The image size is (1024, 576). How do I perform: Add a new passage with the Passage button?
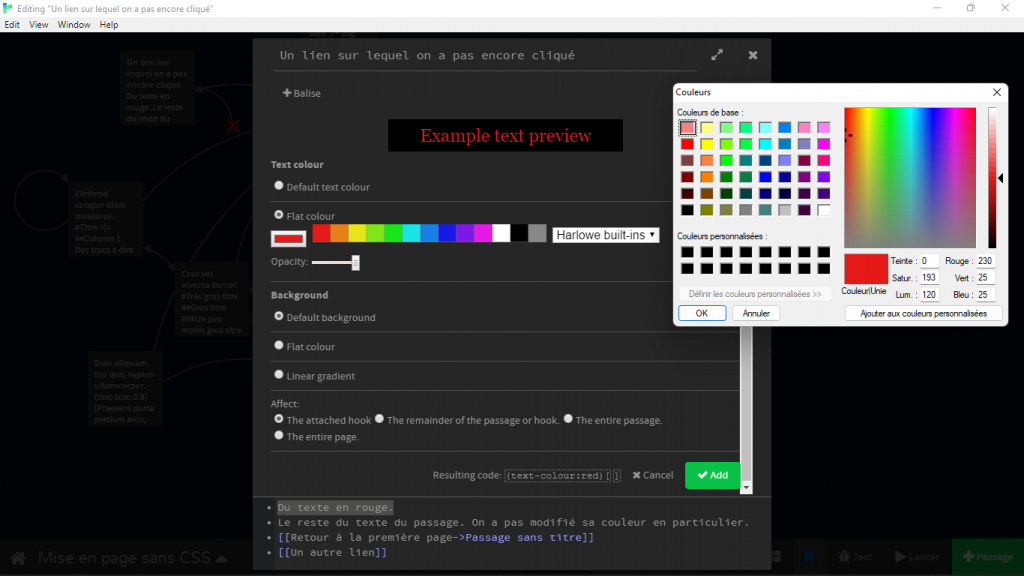point(988,556)
